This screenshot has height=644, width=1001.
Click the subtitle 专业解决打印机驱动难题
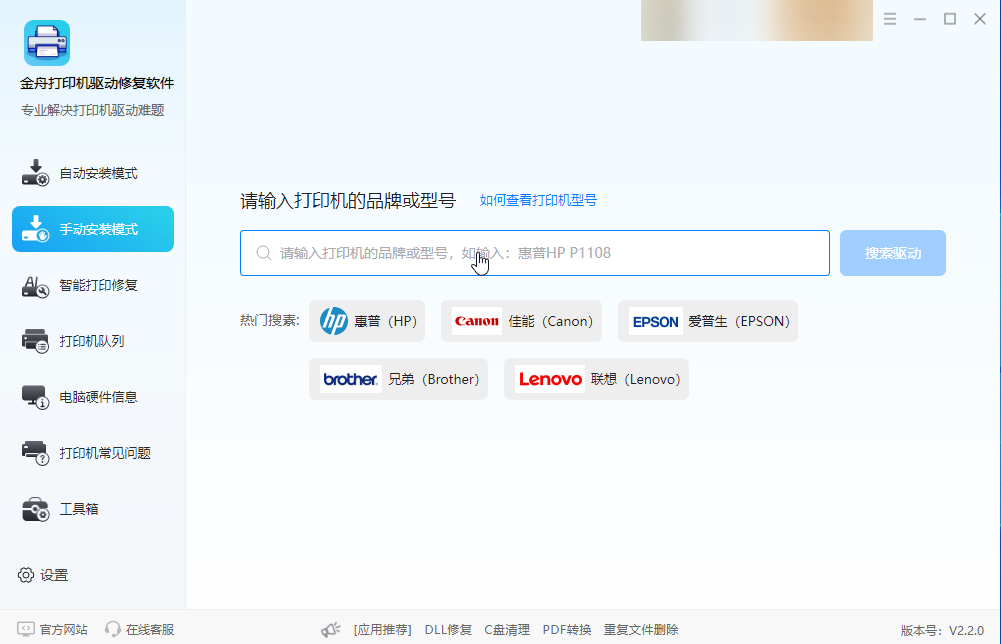coord(93,110)
